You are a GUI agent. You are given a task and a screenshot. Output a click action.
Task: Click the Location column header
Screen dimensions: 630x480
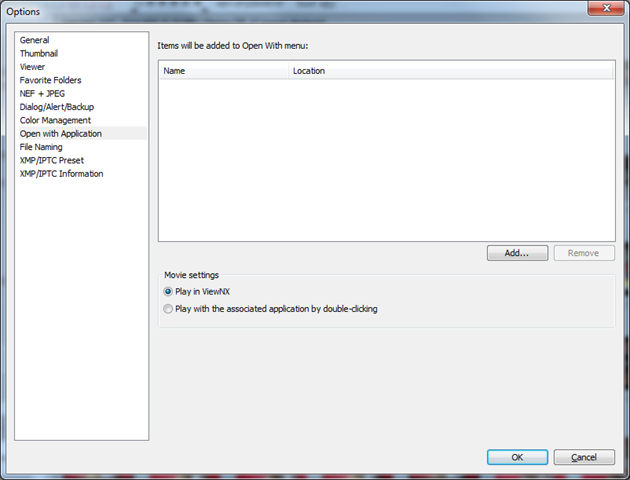[450, 71]
